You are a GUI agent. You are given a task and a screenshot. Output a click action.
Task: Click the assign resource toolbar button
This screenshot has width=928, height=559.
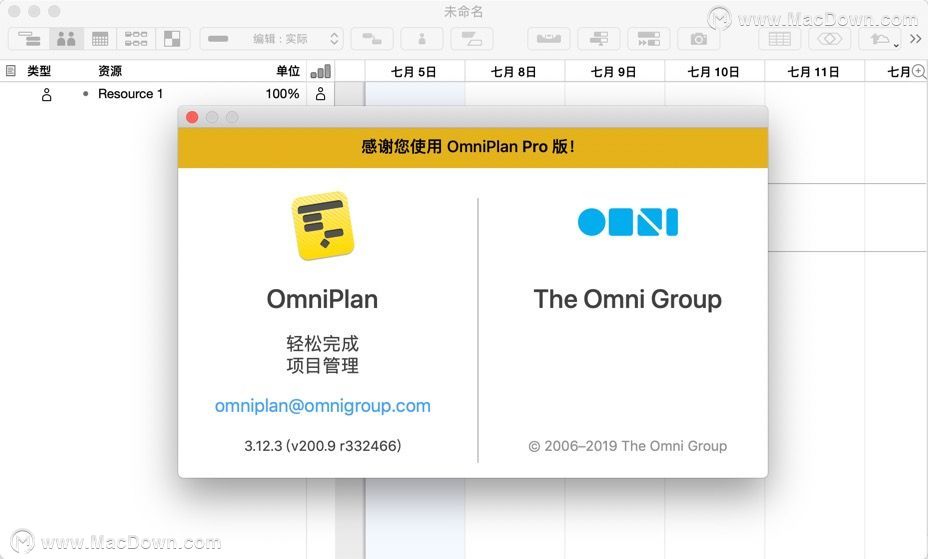(421, 39)
